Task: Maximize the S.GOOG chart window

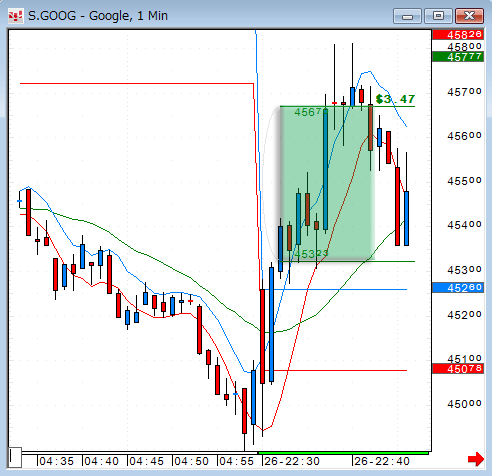Action: click(438, 16)
